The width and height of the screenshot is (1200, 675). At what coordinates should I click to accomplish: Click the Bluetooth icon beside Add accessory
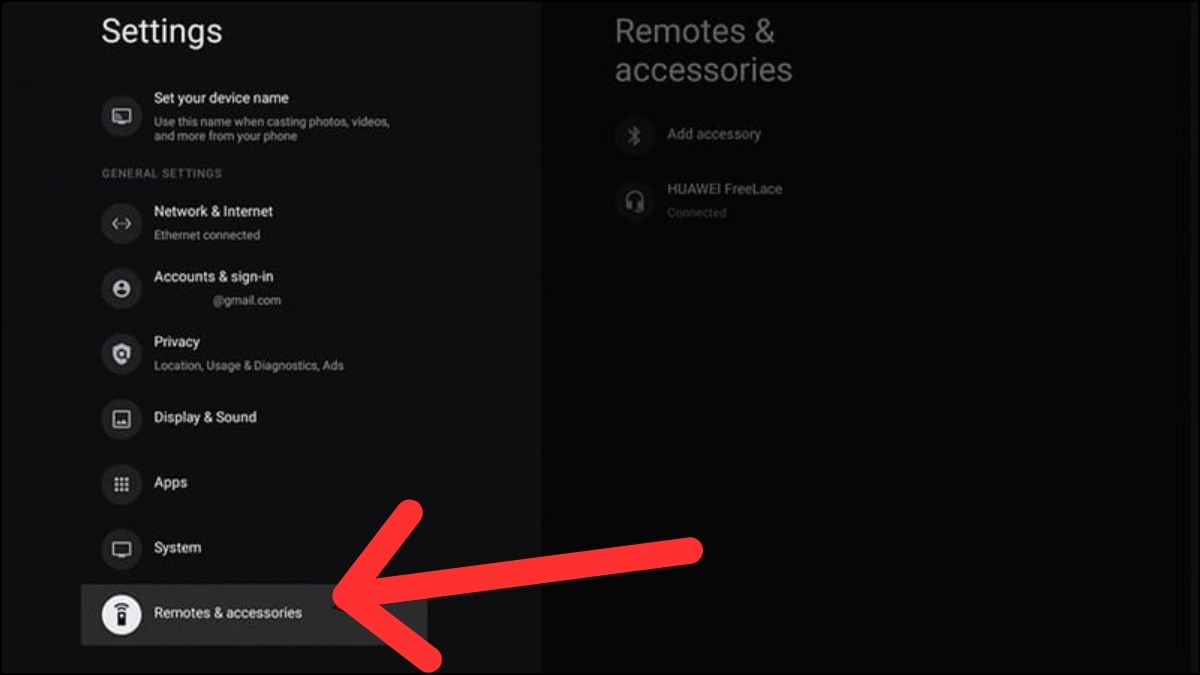[x=636, y=134]
